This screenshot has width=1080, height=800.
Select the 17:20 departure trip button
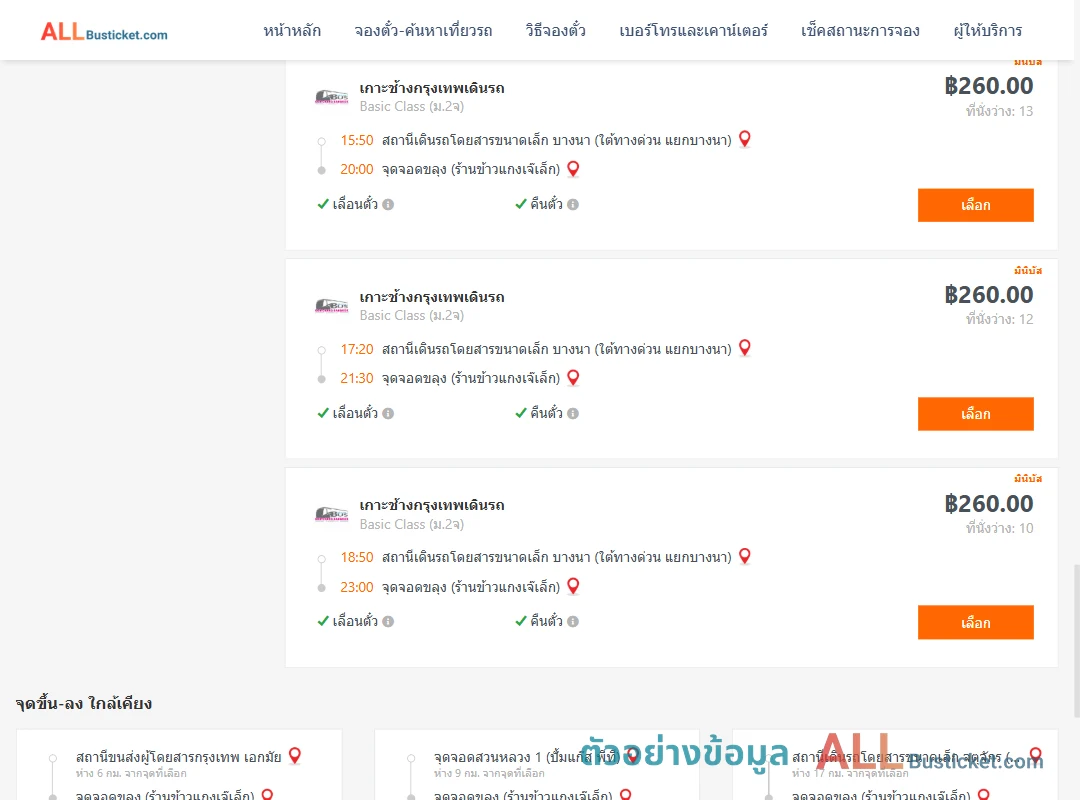point(975,414)
